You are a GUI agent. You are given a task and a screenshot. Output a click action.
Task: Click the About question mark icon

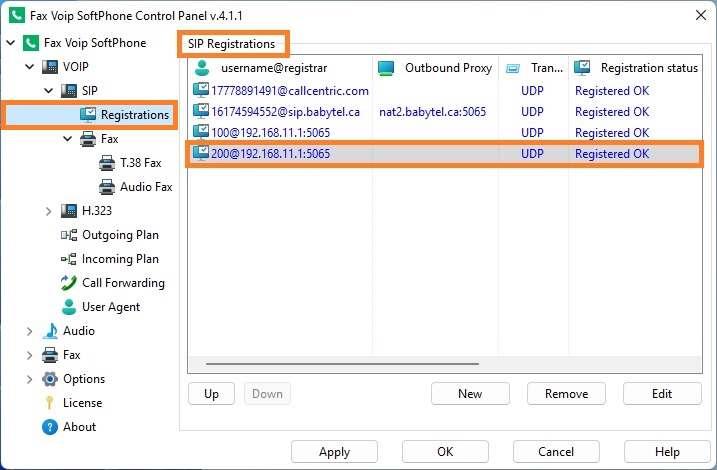coord(50,427)
